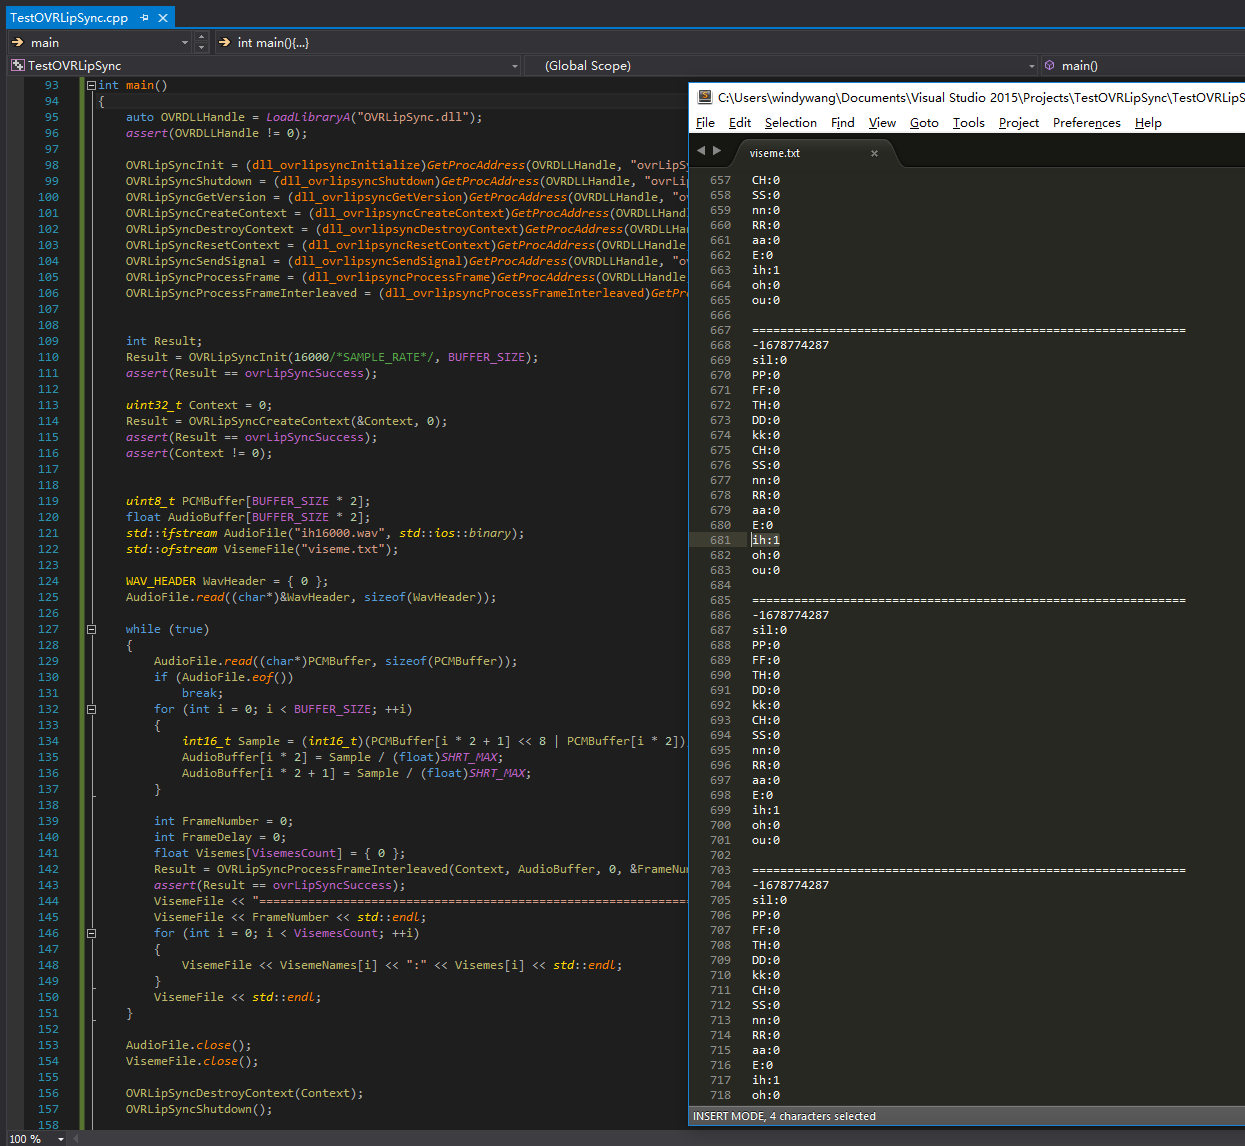Close the viseme.txt tab

[x=874, y=153]
